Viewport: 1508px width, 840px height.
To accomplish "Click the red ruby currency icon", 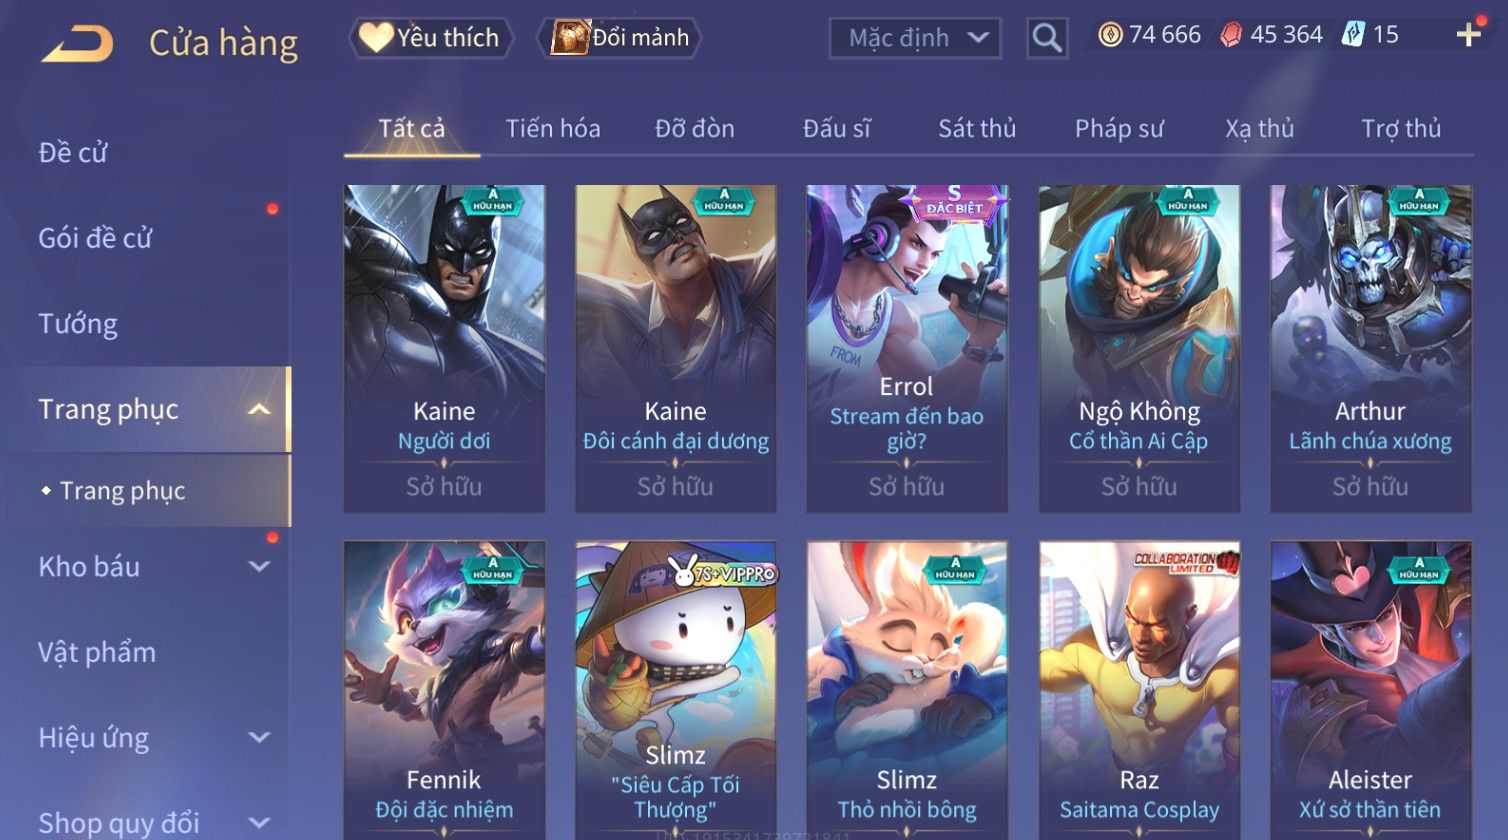I will tap(1231, 36).
